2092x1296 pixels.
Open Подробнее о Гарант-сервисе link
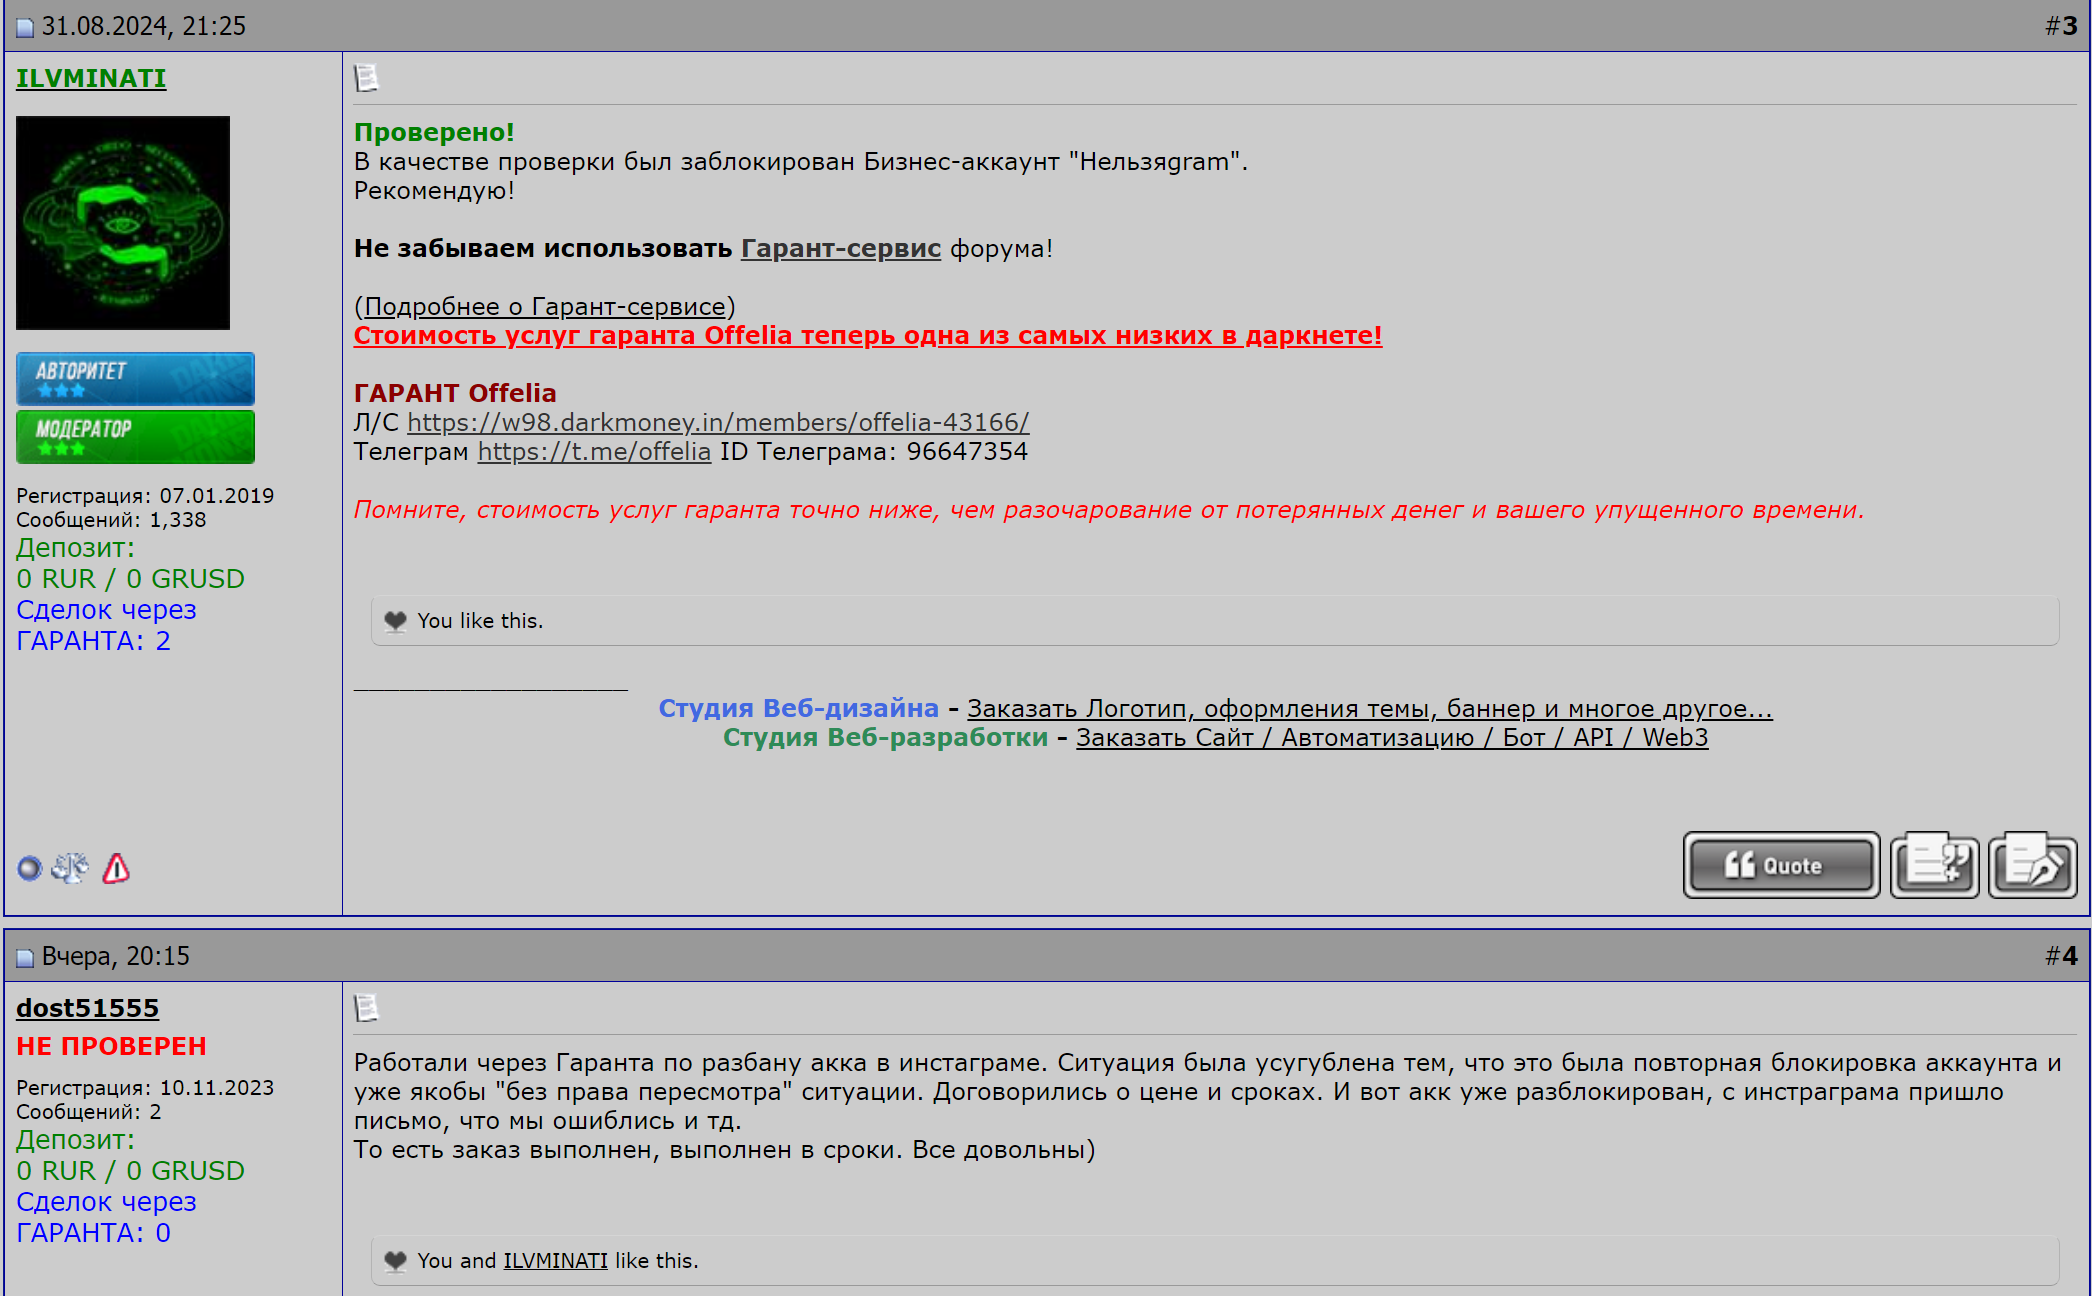click(x=545, y=306)
